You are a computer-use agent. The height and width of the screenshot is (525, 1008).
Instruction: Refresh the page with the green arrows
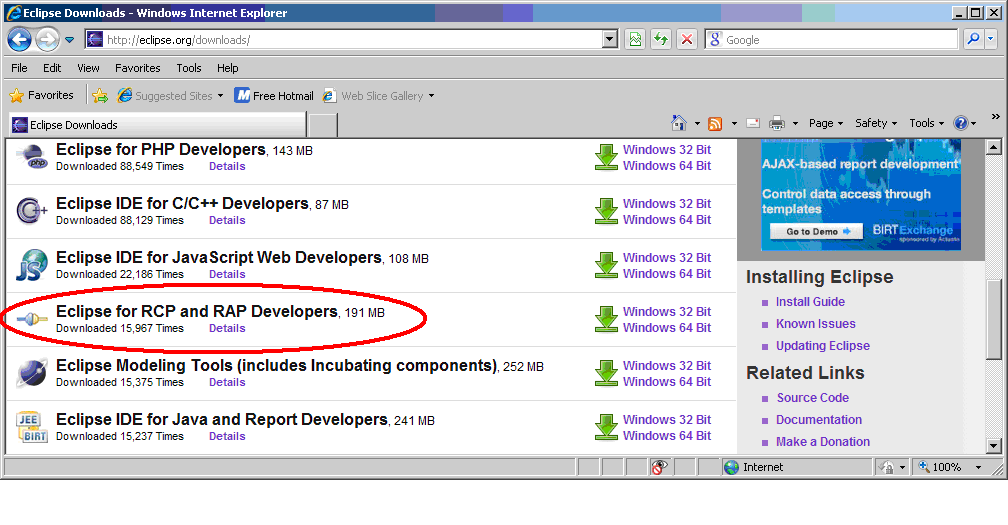[661, 40]
